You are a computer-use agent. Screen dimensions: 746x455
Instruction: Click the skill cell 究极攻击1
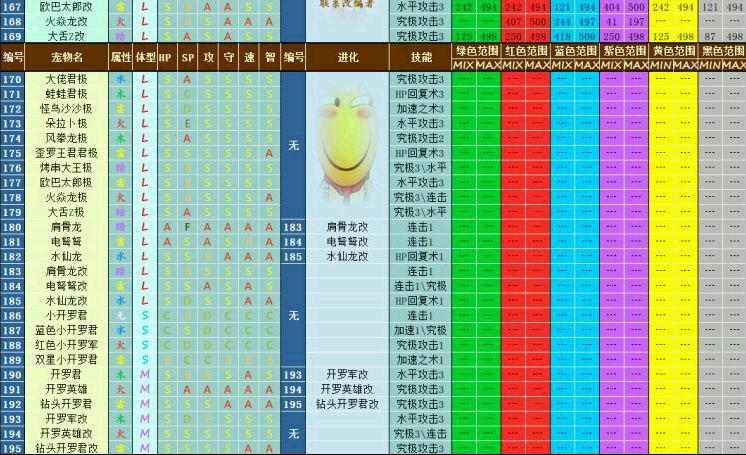pyautogui.click(x=421, y=345)
